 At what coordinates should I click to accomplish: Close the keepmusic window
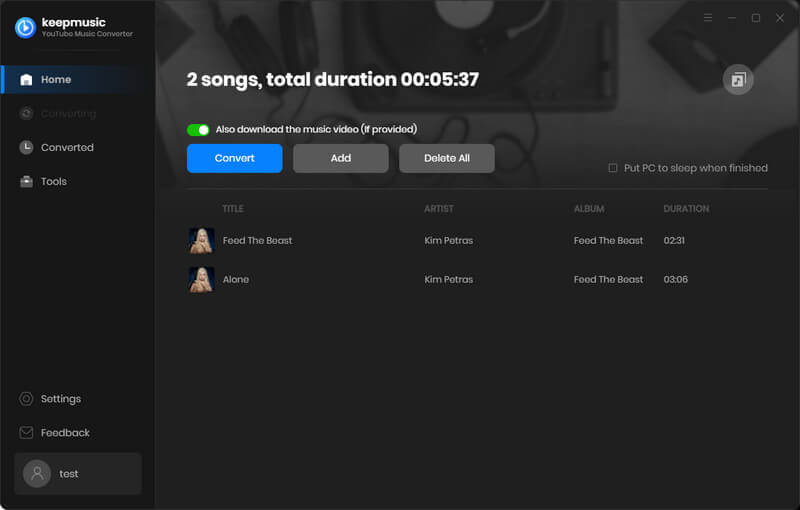(780, 18)
